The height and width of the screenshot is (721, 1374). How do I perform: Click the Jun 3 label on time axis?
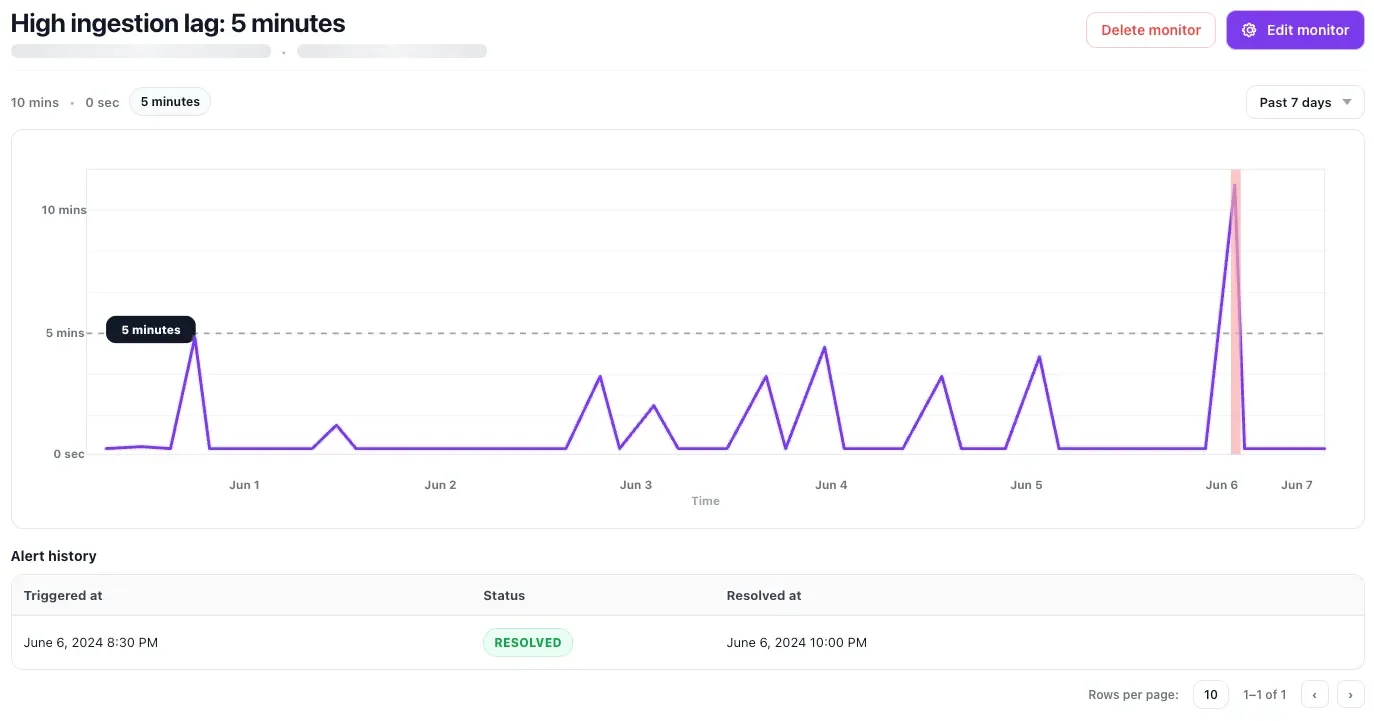coord(635,485)
